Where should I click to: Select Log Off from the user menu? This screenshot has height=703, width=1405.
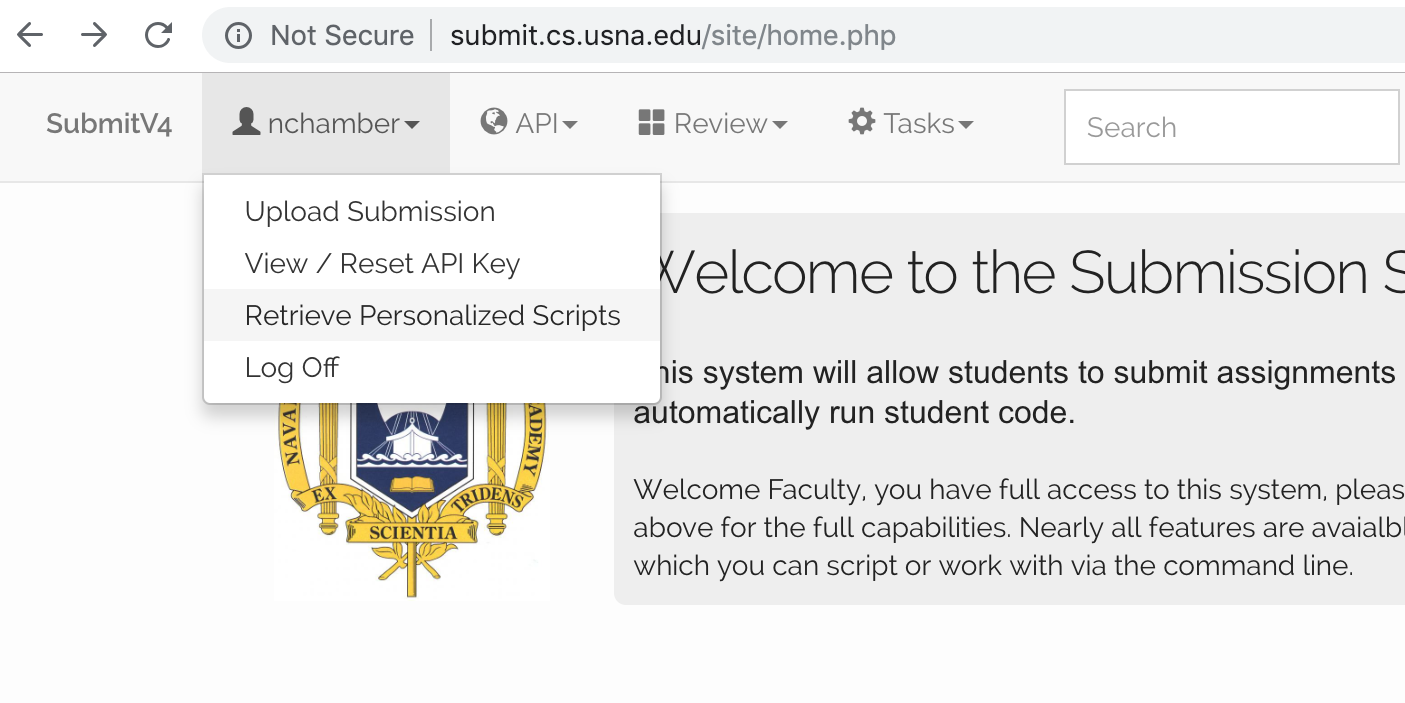coord(291,368)
